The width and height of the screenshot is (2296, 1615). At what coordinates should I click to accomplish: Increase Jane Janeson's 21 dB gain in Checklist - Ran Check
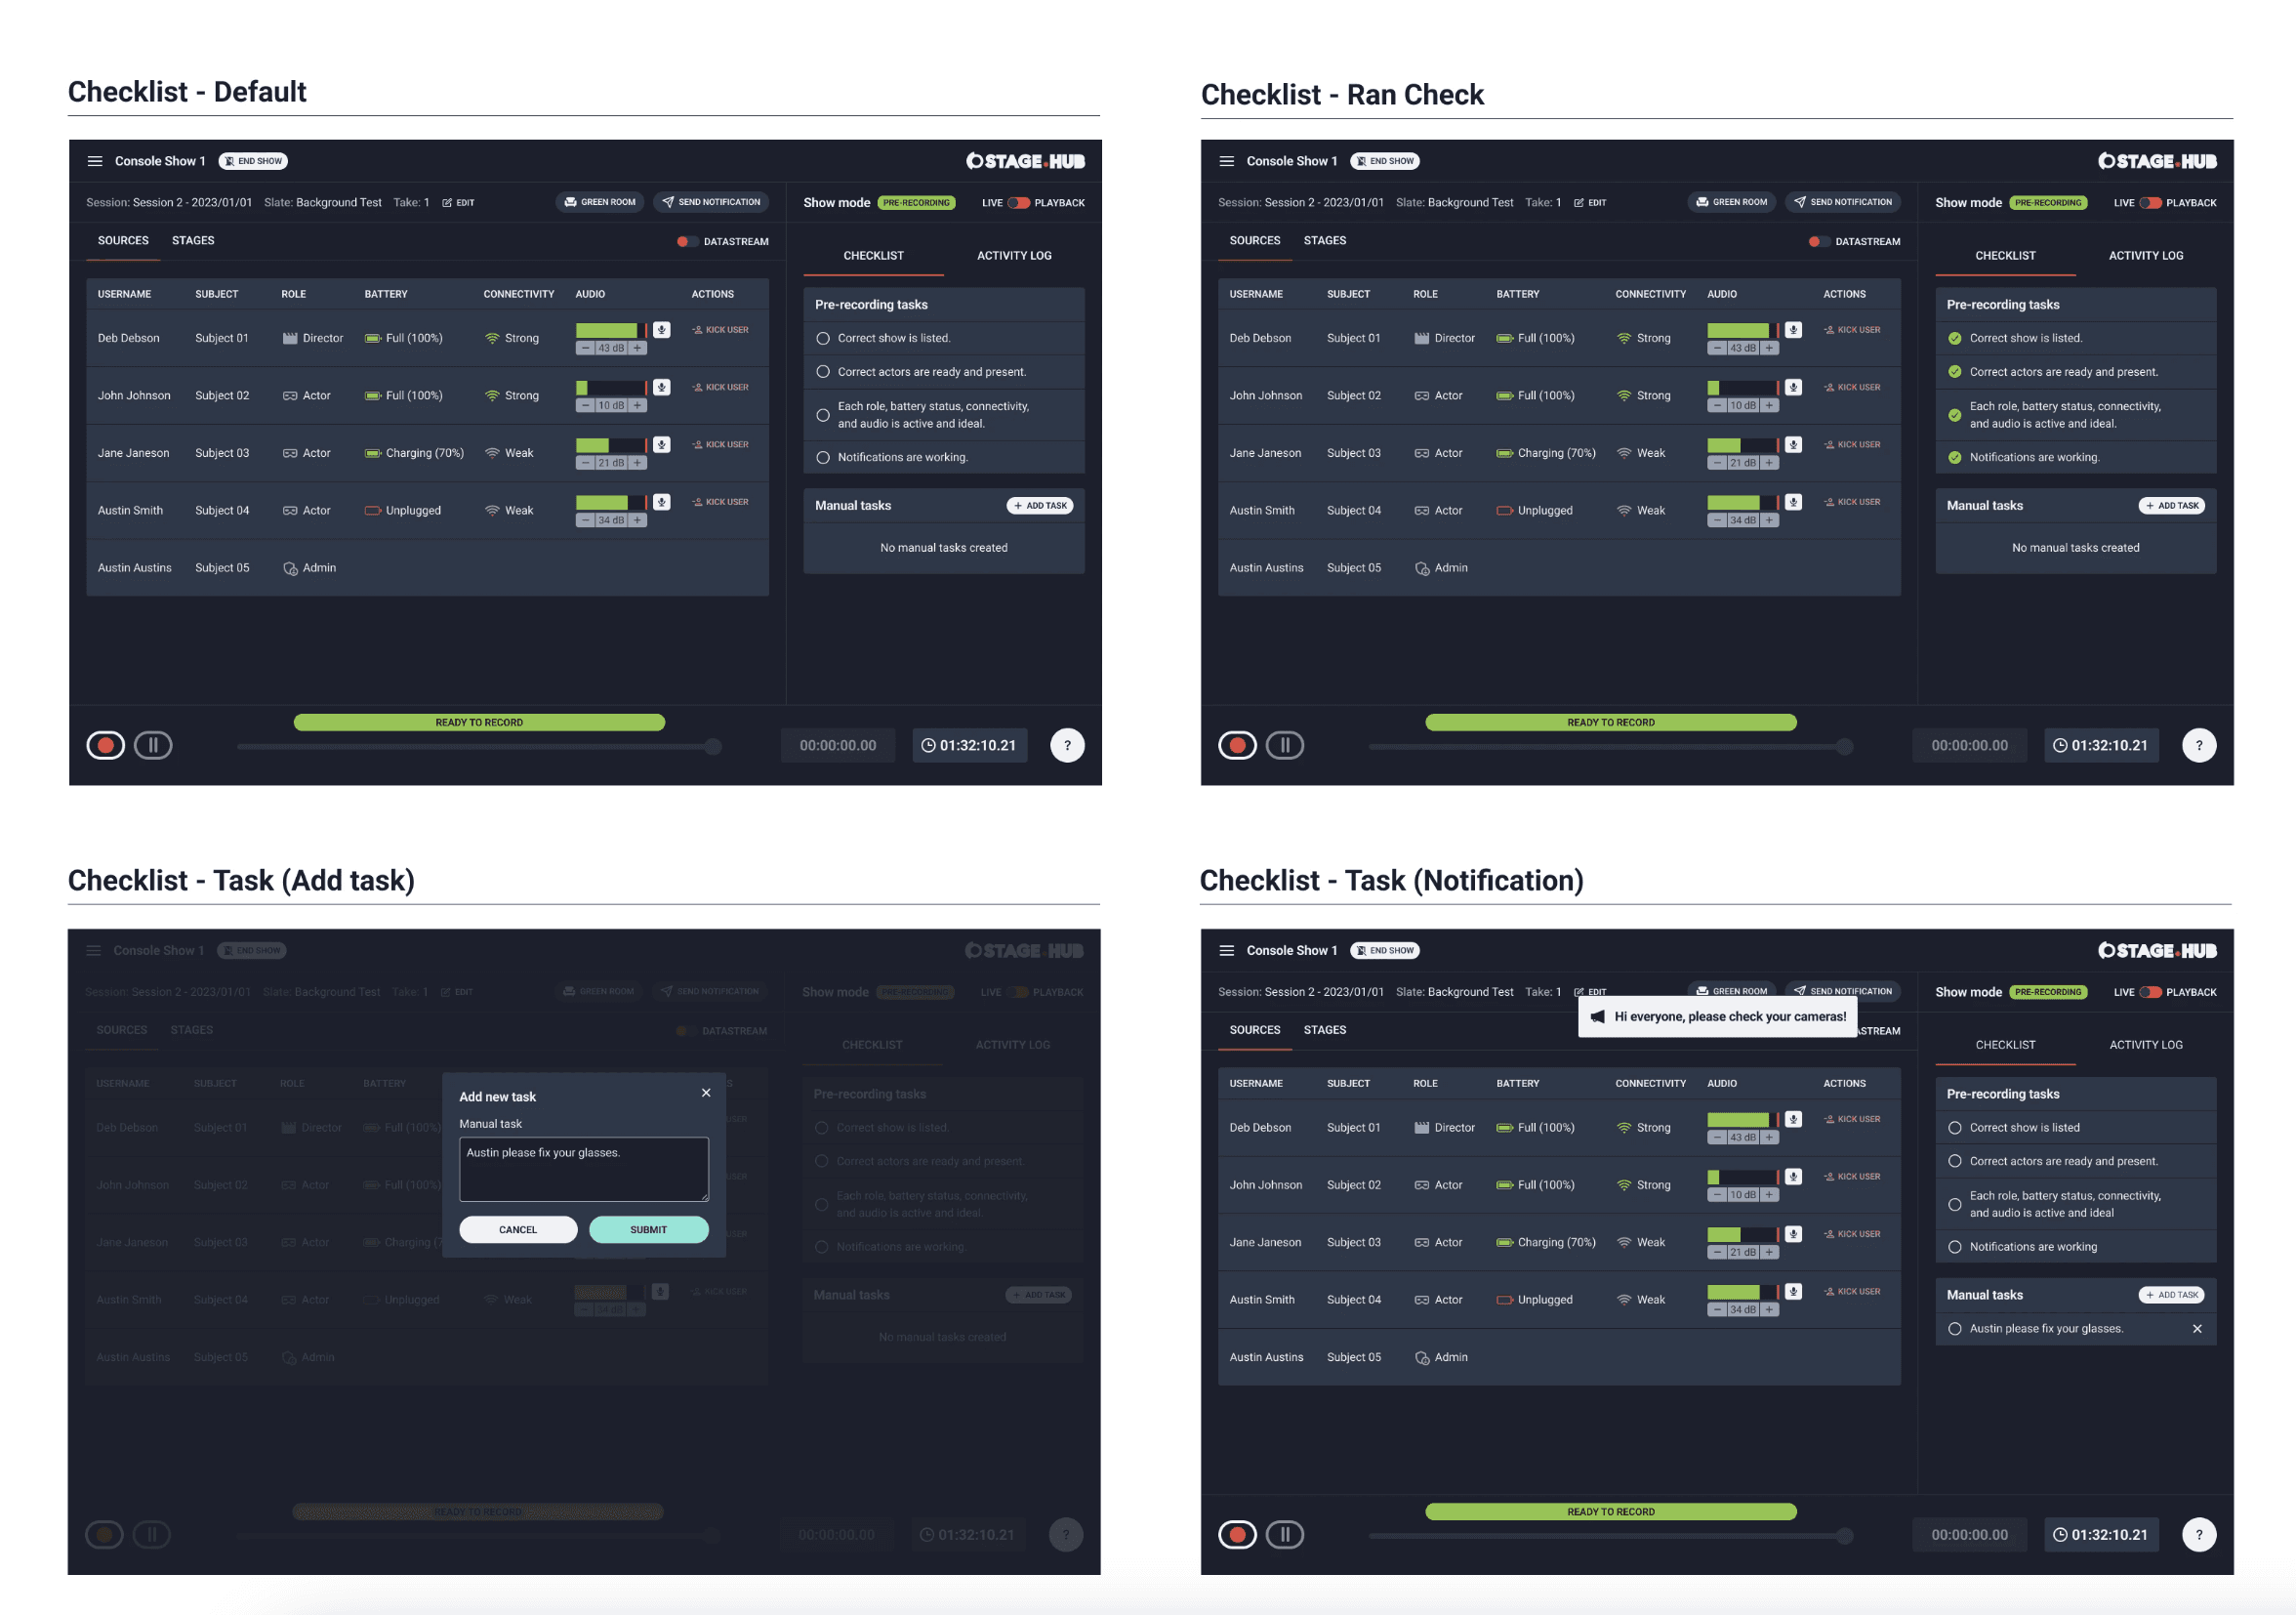(1769, 463)
